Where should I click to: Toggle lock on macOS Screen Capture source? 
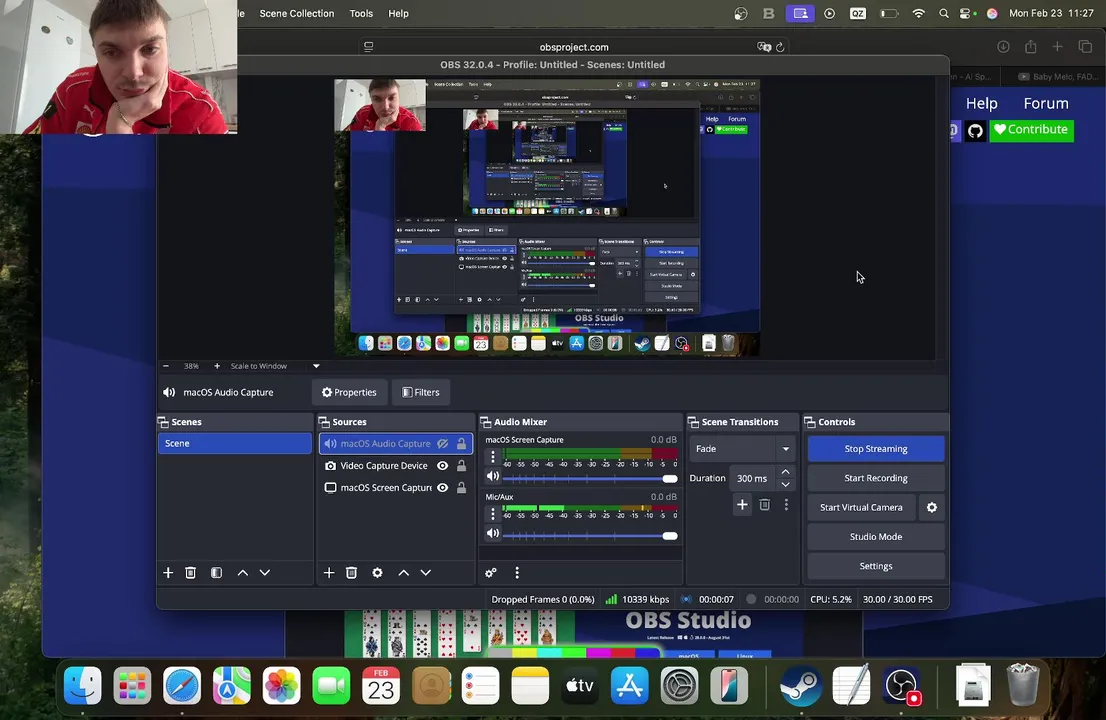tap(461, 487)
